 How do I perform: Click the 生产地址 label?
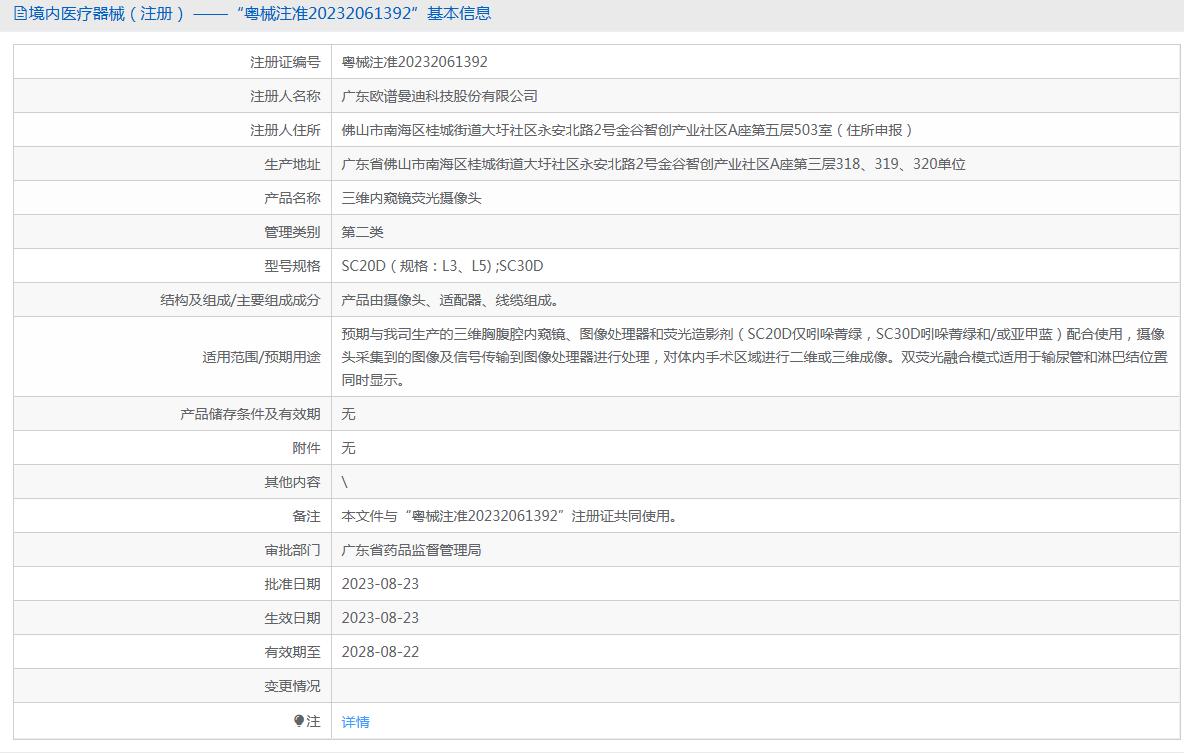[x=292, y=164]
